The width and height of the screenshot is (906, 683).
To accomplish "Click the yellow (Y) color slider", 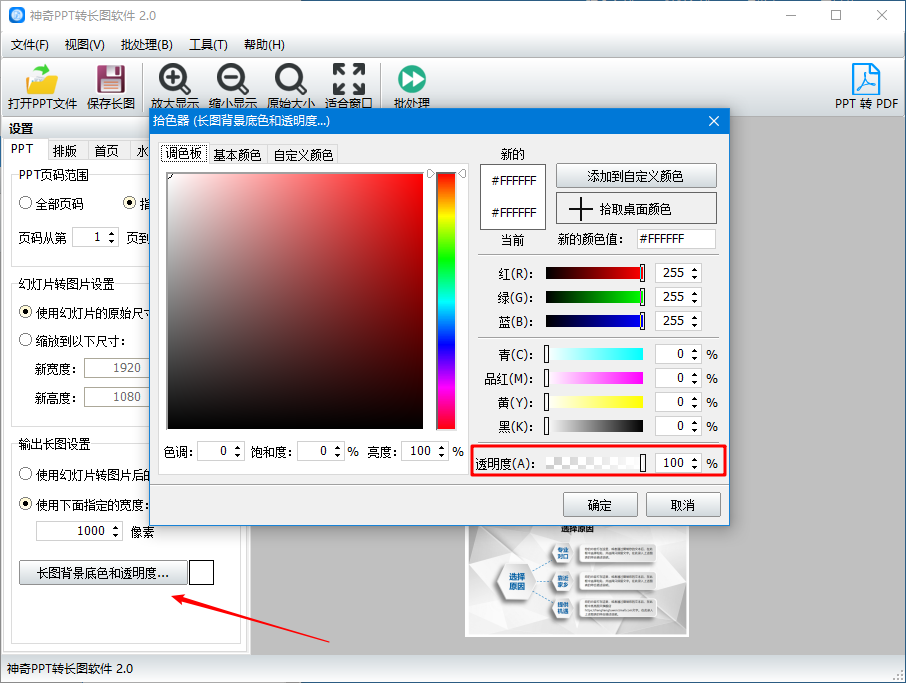I will pos(595,402).
